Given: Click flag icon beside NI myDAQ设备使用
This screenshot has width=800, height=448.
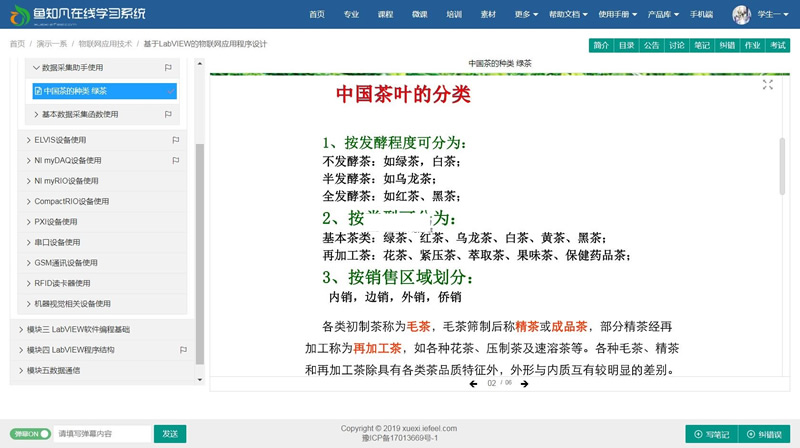Looking at the screenshot, I should pyautogui.click(x=175, y=160).
